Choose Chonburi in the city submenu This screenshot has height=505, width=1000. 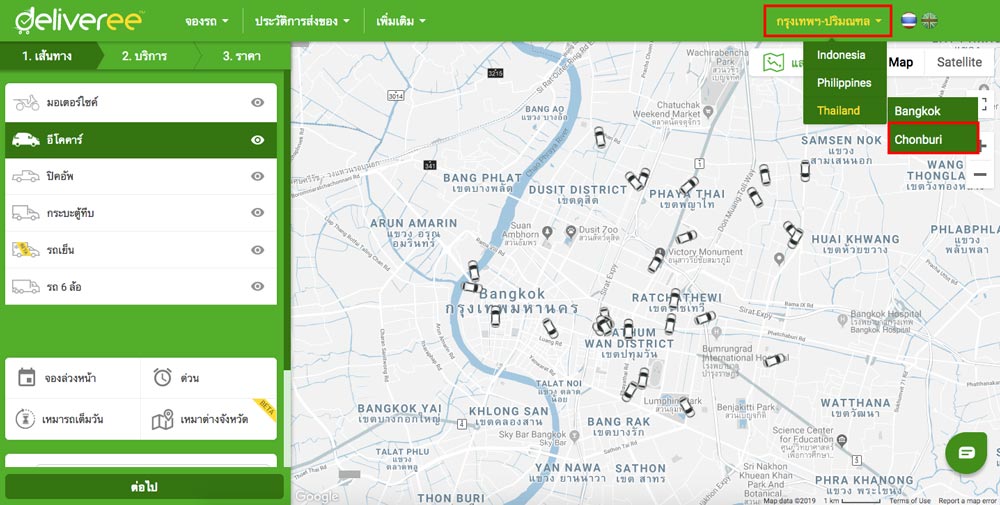932,139
